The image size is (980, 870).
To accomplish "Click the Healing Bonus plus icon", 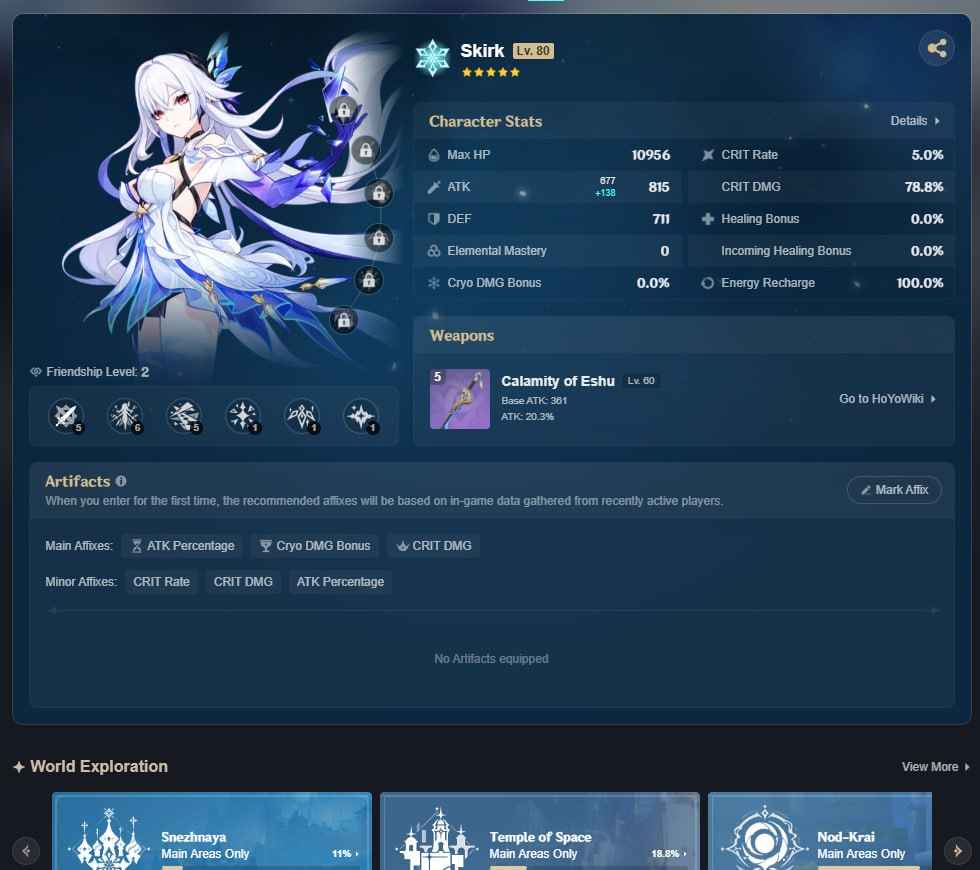I will tap(708, 219).
